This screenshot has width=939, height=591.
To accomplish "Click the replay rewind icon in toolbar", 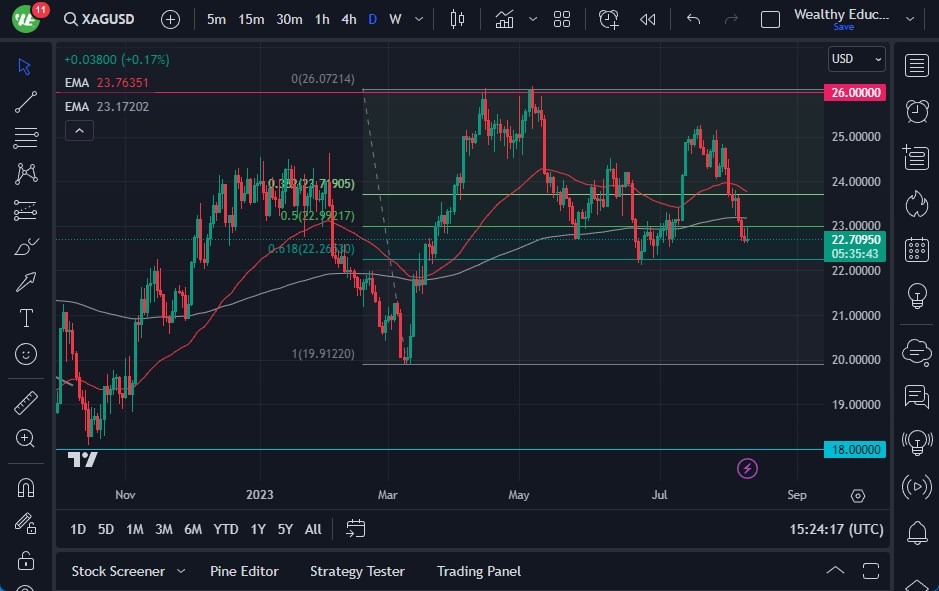I will coord(648,19).
